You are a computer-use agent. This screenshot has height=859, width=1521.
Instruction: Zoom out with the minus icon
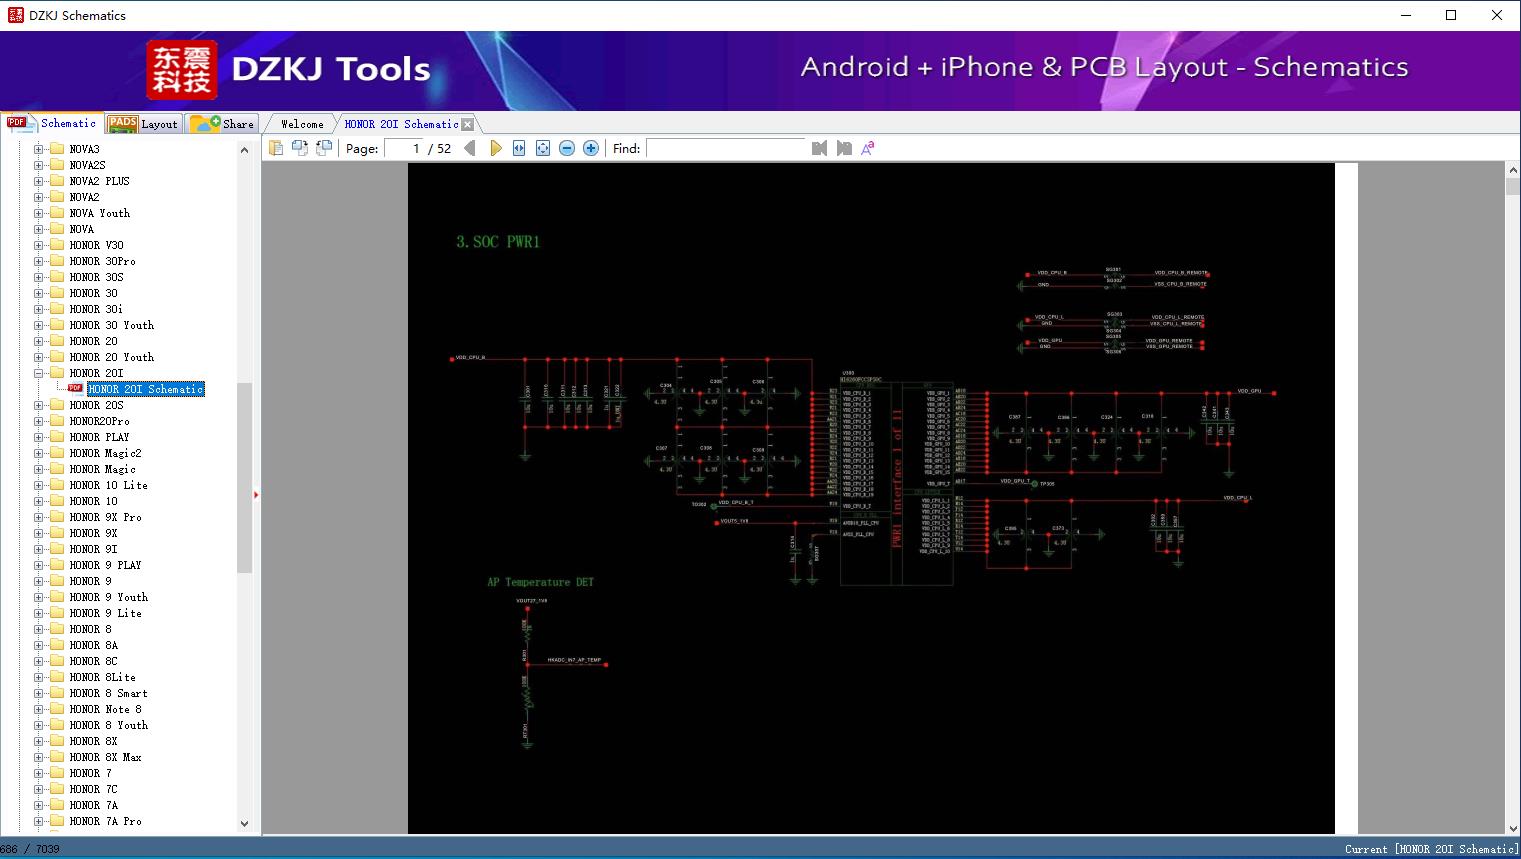coord(567,148)
